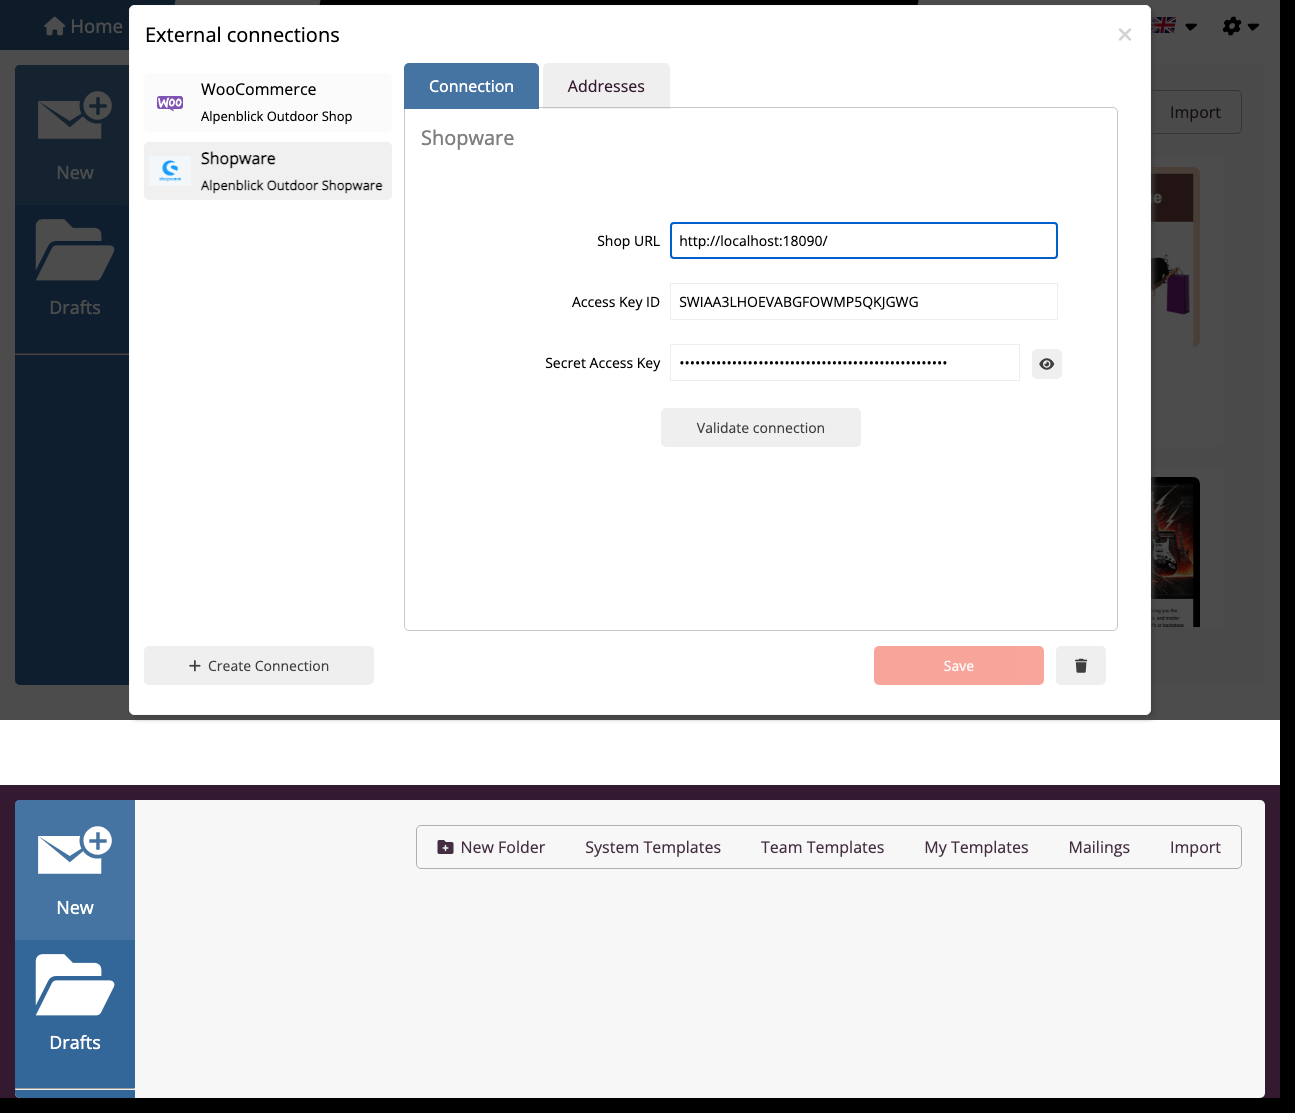Viewport: 1295px width, 1113px height.
Task: Click Create Connection button
Action: tap(259, 666)
